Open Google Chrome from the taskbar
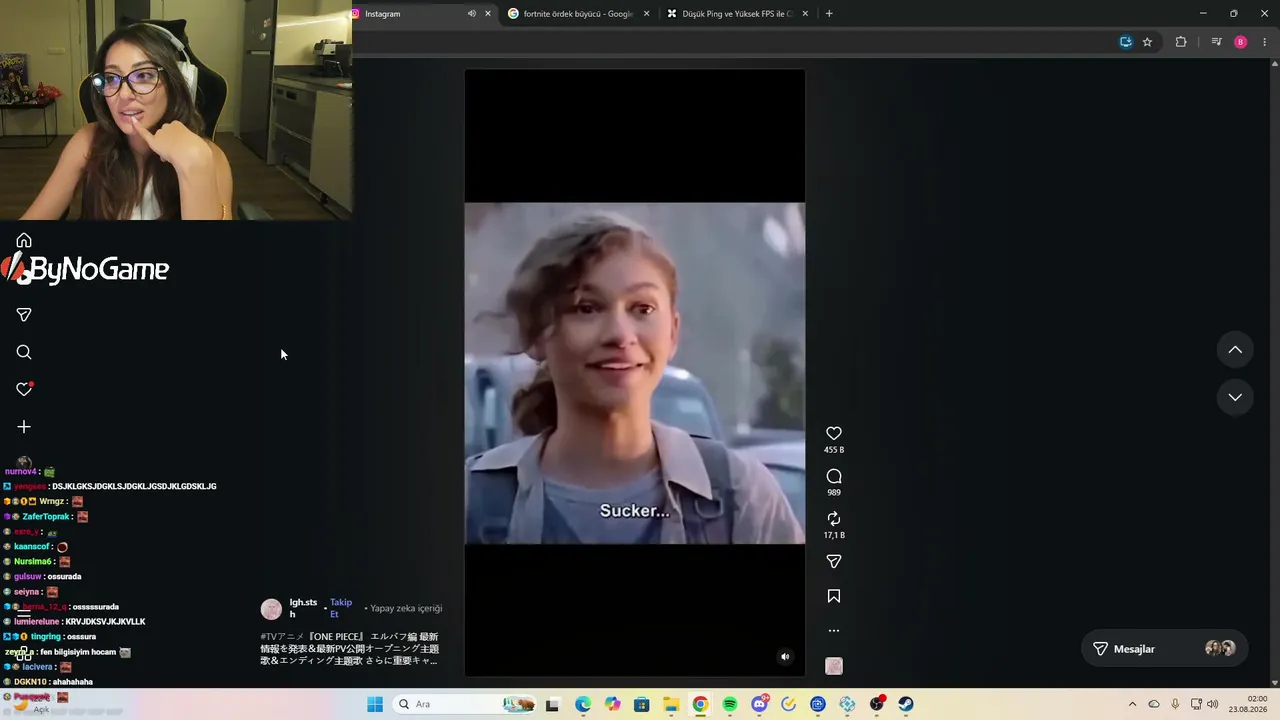 pos(700,704)
